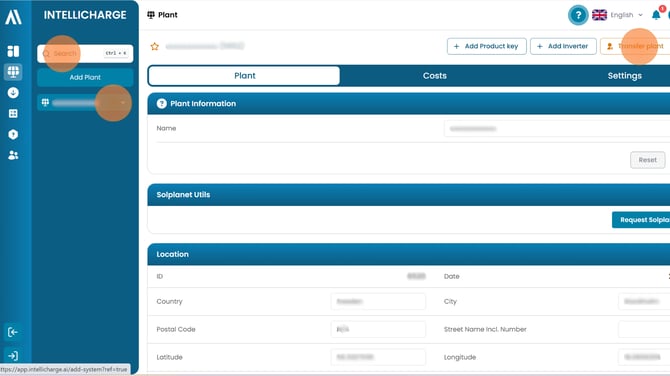The width and height of the screenshot is (670, 376).
Task: Click the Transfer plant button
Action: tap(635, 46)
